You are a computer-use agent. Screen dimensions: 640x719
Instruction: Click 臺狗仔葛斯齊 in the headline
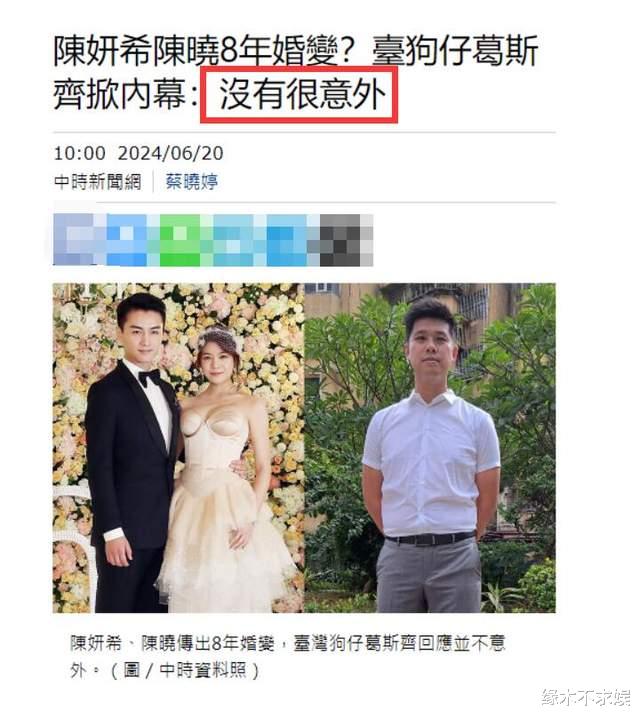click(x=455, y=50)
